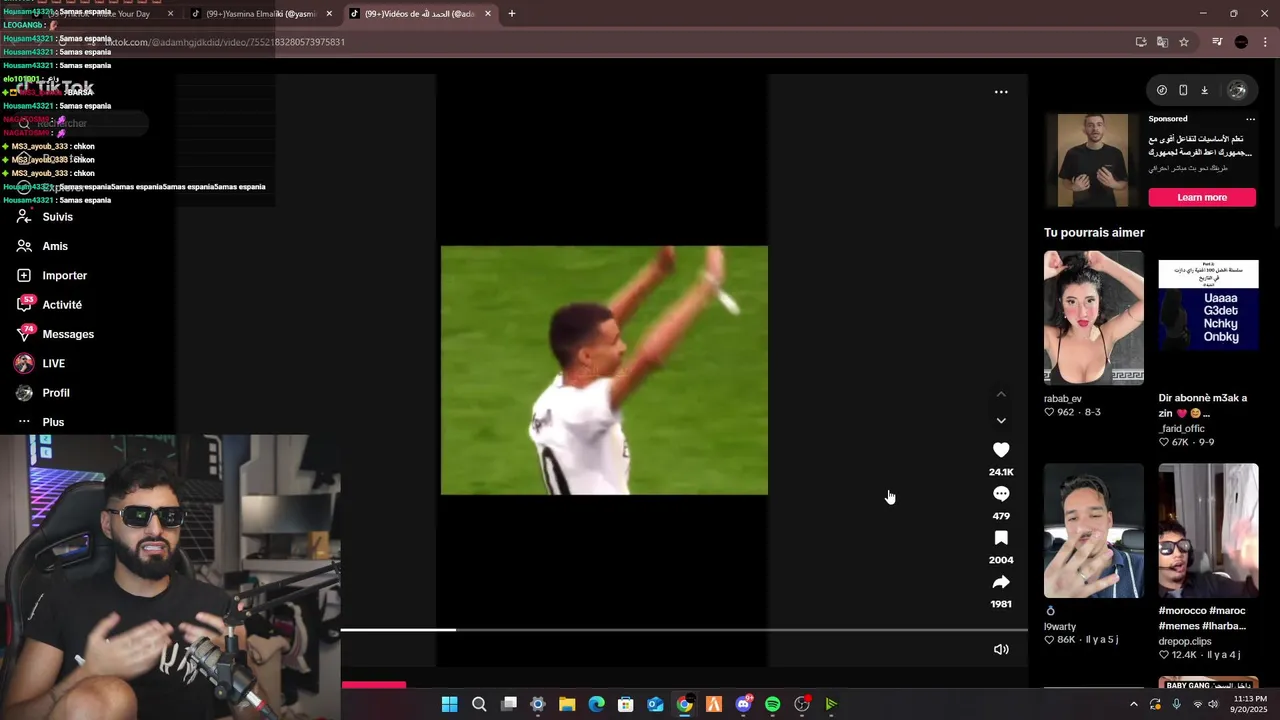Open File Explorer from the taskbar
This screenshot has height=720, width=1280.
(567, 704)
